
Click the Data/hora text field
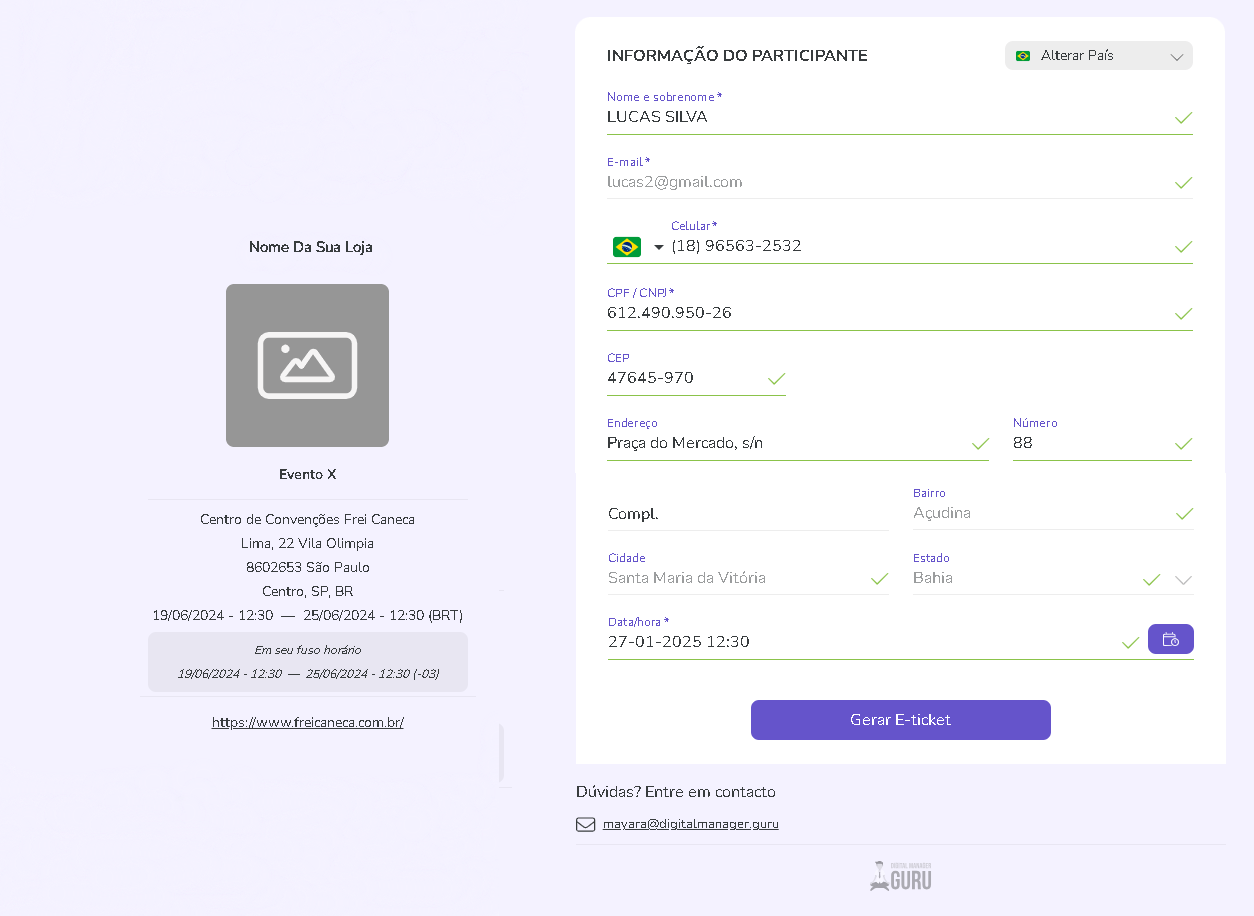pos(860,642)
